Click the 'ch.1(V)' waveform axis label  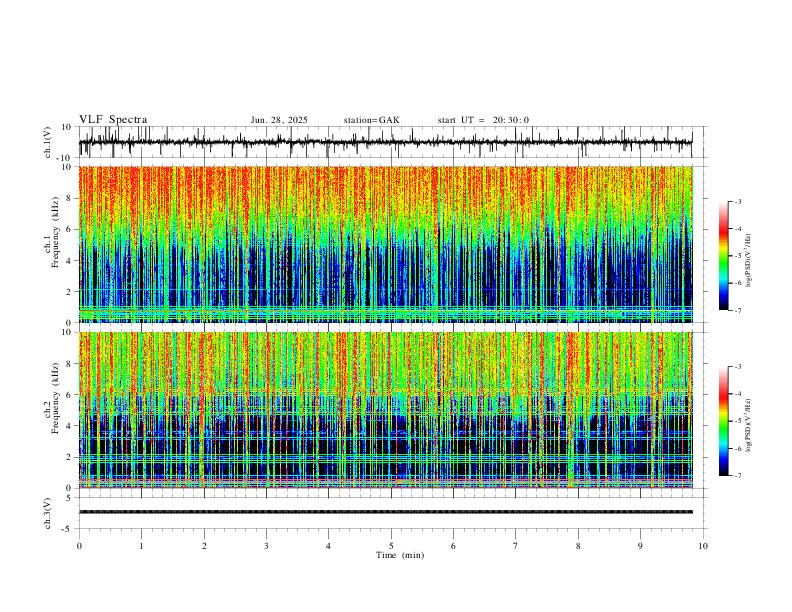[x=48, y=142]
